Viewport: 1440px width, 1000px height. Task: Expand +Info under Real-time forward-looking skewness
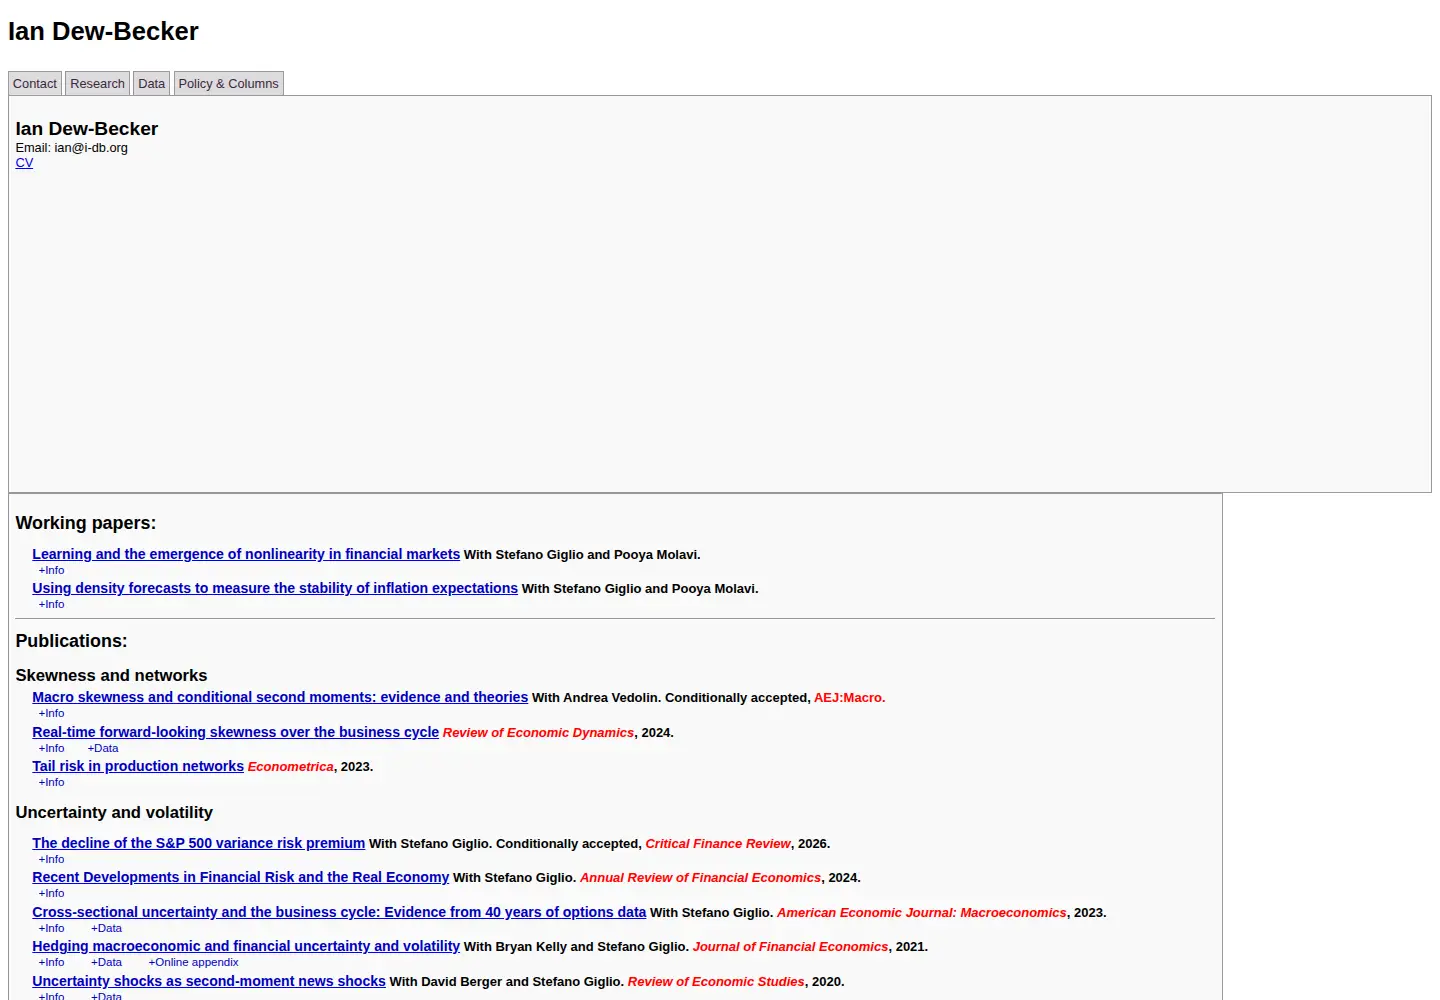(x=51, y=748)
